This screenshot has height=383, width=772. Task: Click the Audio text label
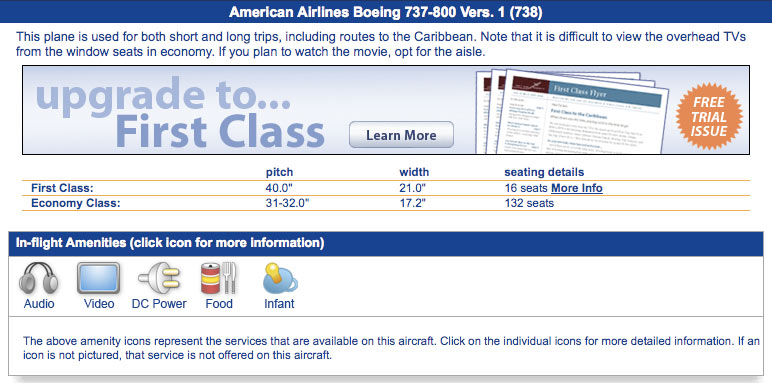point(39,304)
